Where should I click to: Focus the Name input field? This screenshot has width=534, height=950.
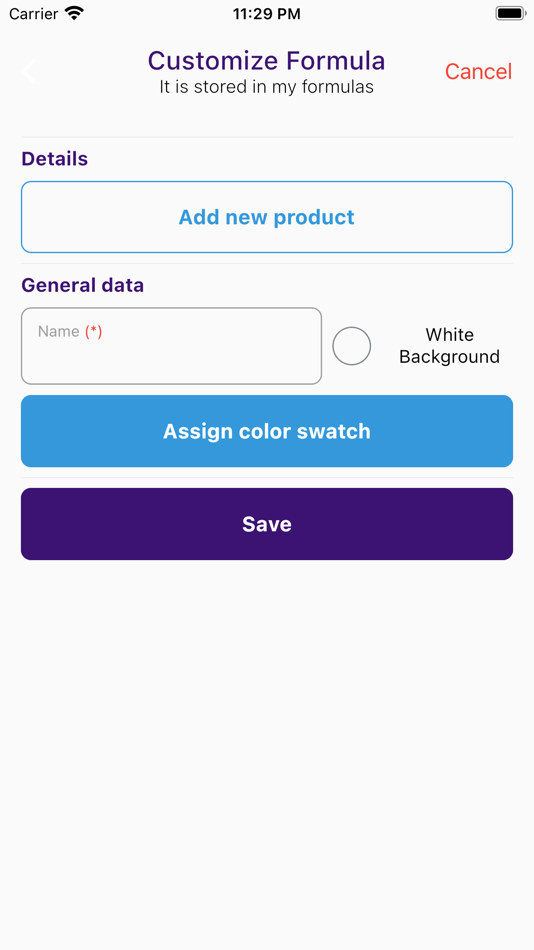pos(172,346)
